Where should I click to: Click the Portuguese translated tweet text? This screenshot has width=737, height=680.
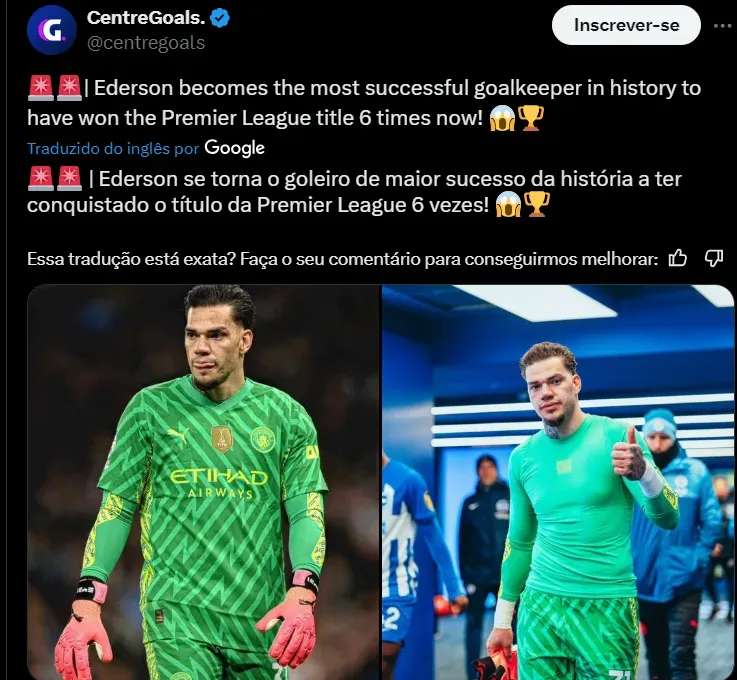pyautogui.click(x=355, y=192)
